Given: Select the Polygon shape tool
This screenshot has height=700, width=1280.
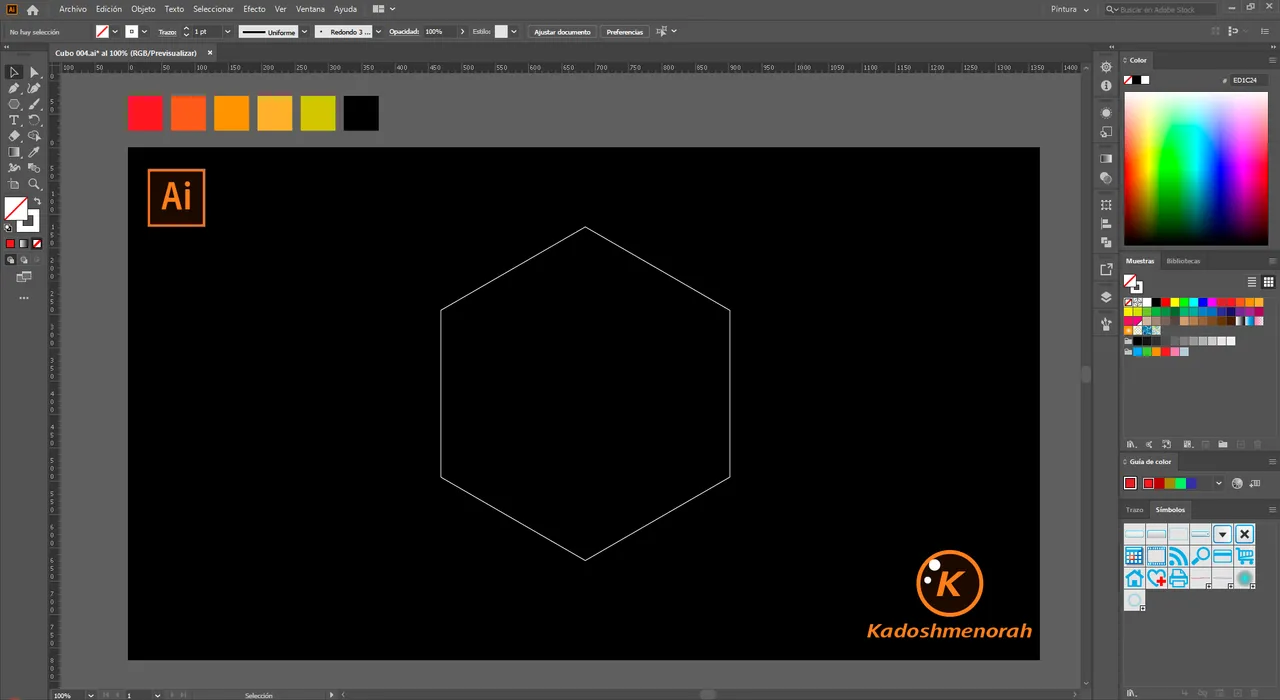Looking at the screenshot, I should [14, 104].
